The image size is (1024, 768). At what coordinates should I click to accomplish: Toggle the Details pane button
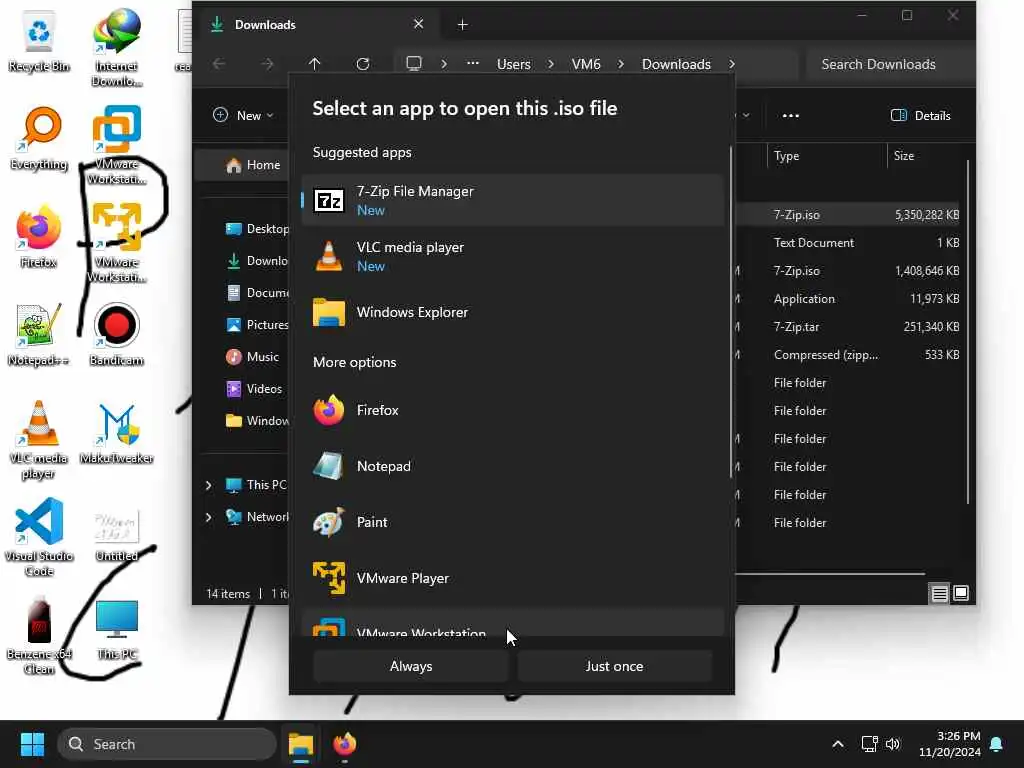coord(920,116)
